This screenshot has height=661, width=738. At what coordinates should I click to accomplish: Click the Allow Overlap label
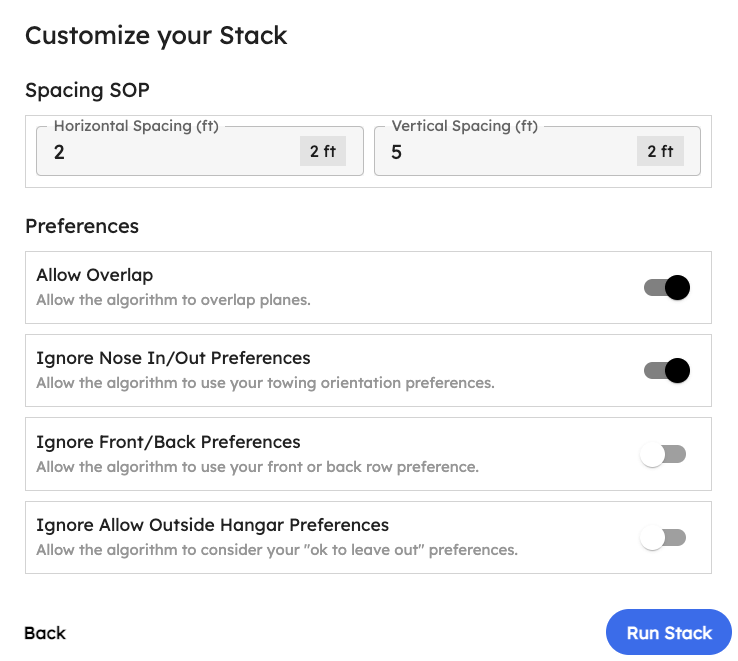coord(94,275)
